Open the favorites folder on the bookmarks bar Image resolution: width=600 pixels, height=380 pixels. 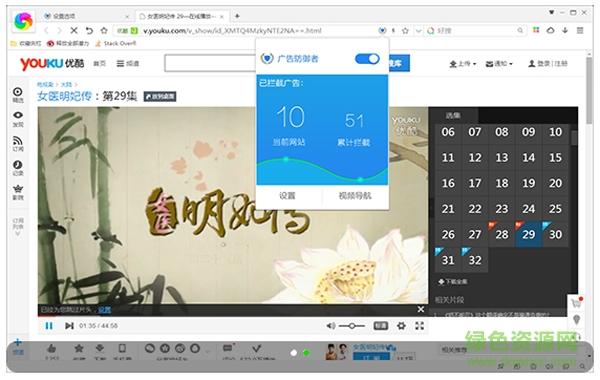pos(26,43)
